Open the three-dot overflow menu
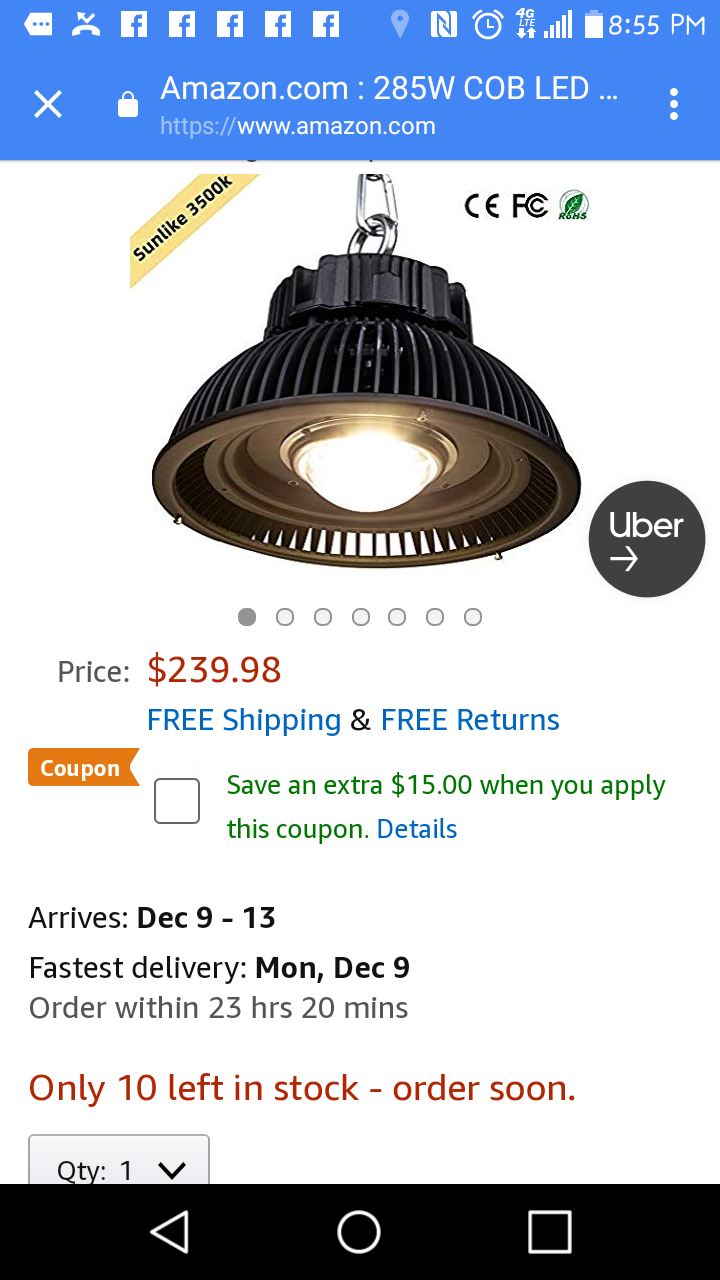 pyautogui.click(x=674, y=104)
